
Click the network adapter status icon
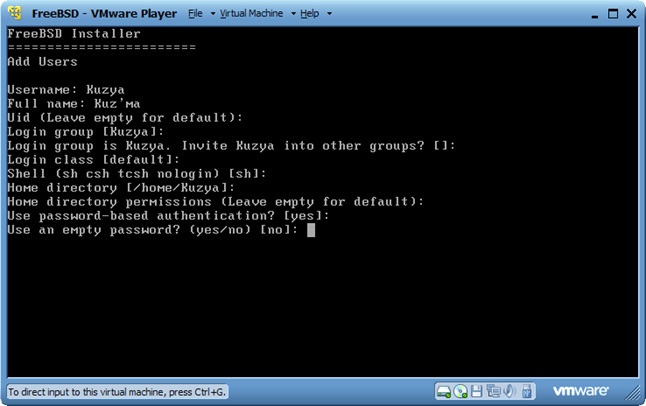(x=493, y=390)
